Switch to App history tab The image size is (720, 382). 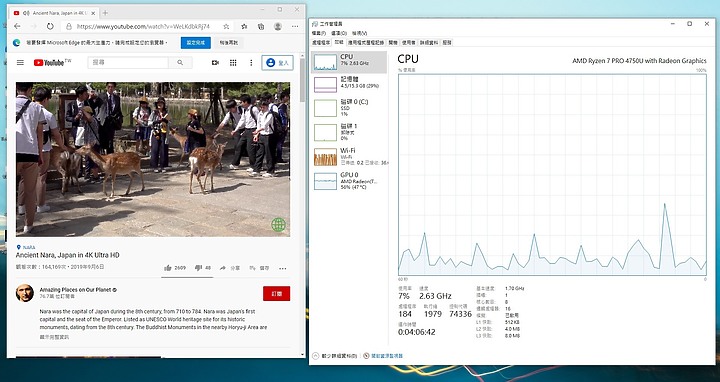coord(366,42)
